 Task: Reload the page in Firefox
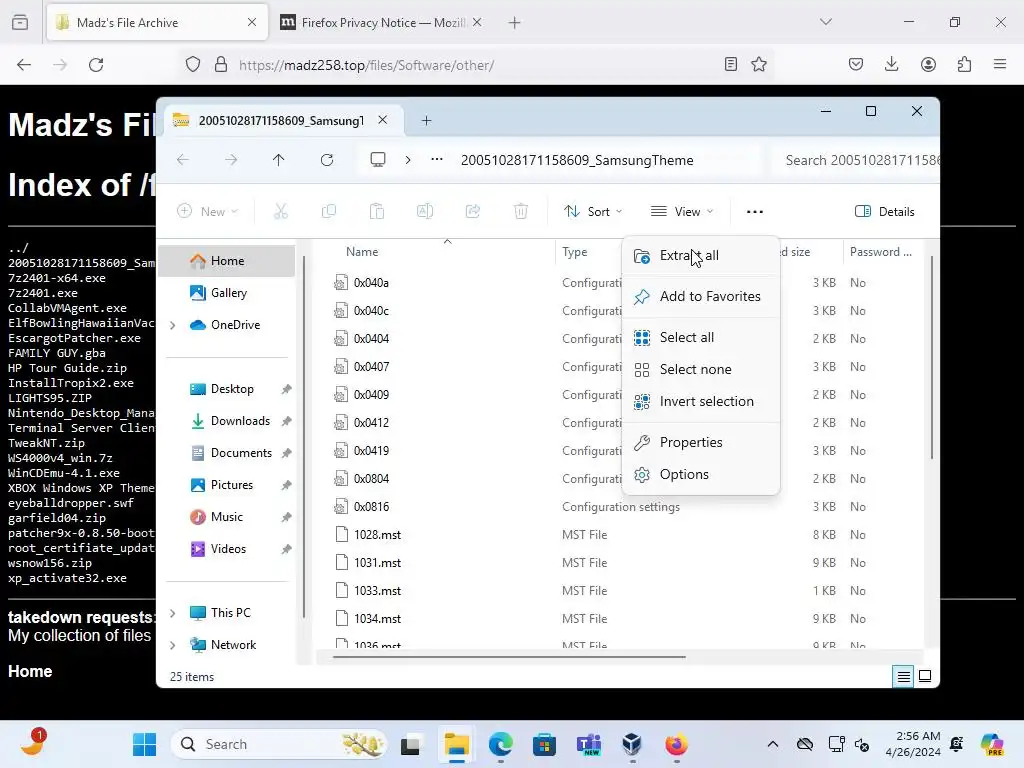[x=96, y=65]
